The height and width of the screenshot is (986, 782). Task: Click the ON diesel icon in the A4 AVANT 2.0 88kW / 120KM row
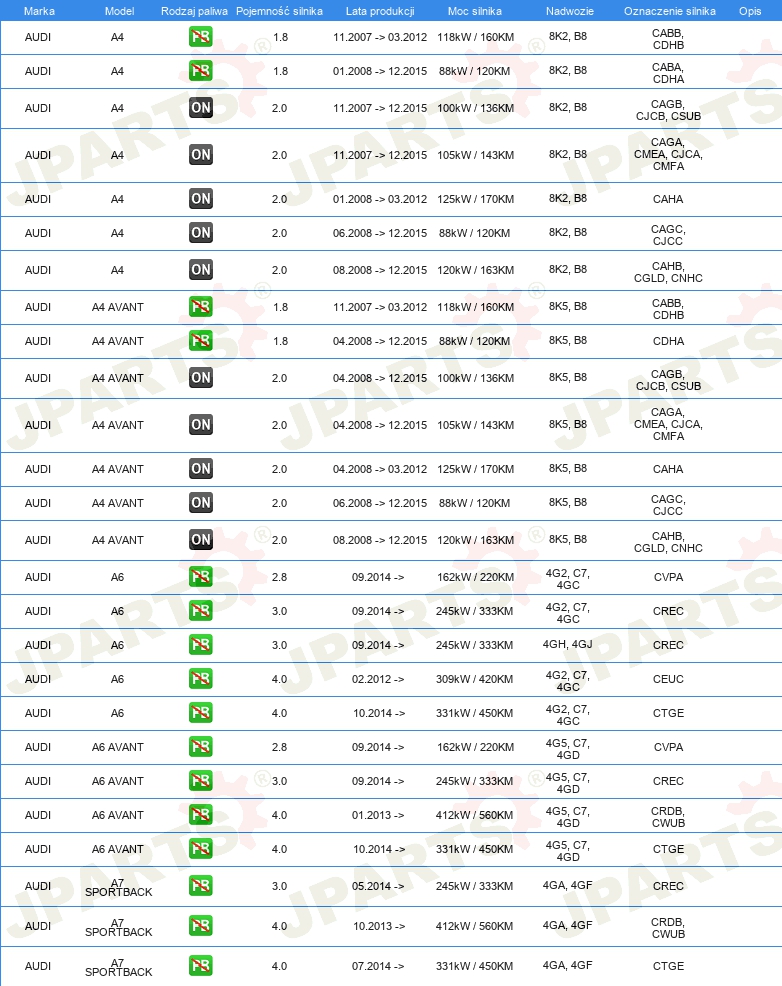(x=201, y=503)
